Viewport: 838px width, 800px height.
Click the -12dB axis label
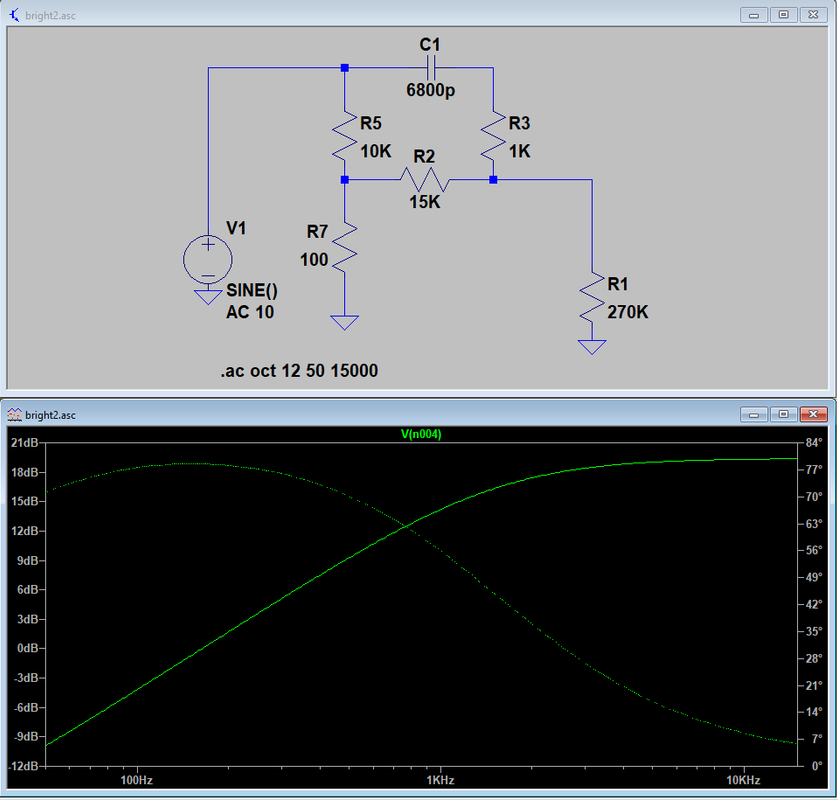(x=24, y=766)
